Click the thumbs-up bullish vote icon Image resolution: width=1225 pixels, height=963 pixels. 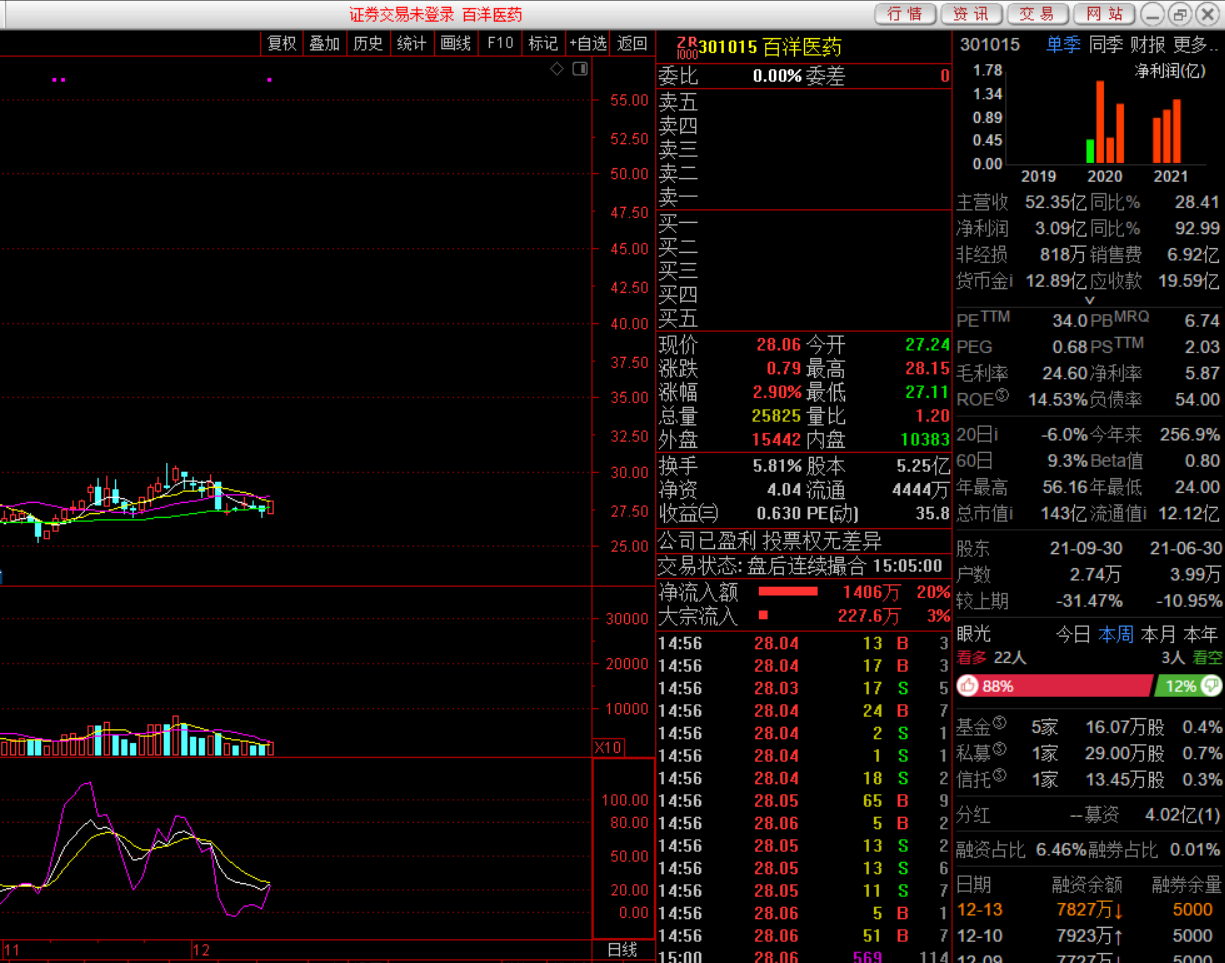(x=967, y=686)
